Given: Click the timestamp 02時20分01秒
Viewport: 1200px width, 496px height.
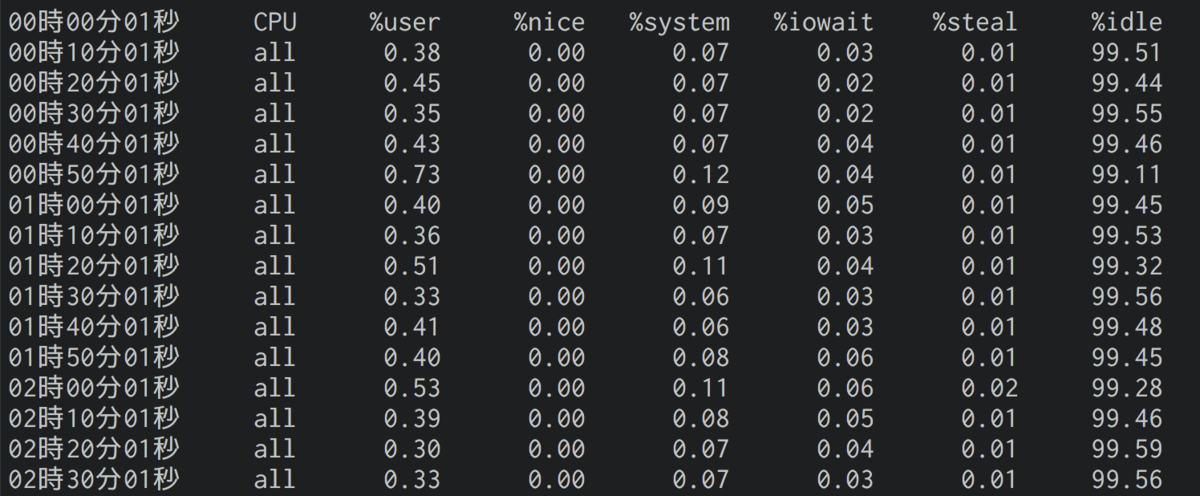Looking at the screenshot, I should tap(94, 450).
